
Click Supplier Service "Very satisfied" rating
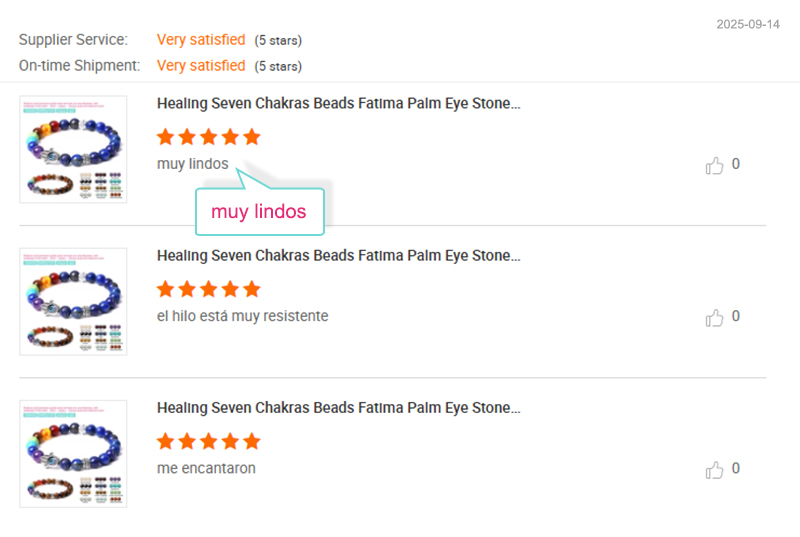pyautogui.click(x=201, y=40)
